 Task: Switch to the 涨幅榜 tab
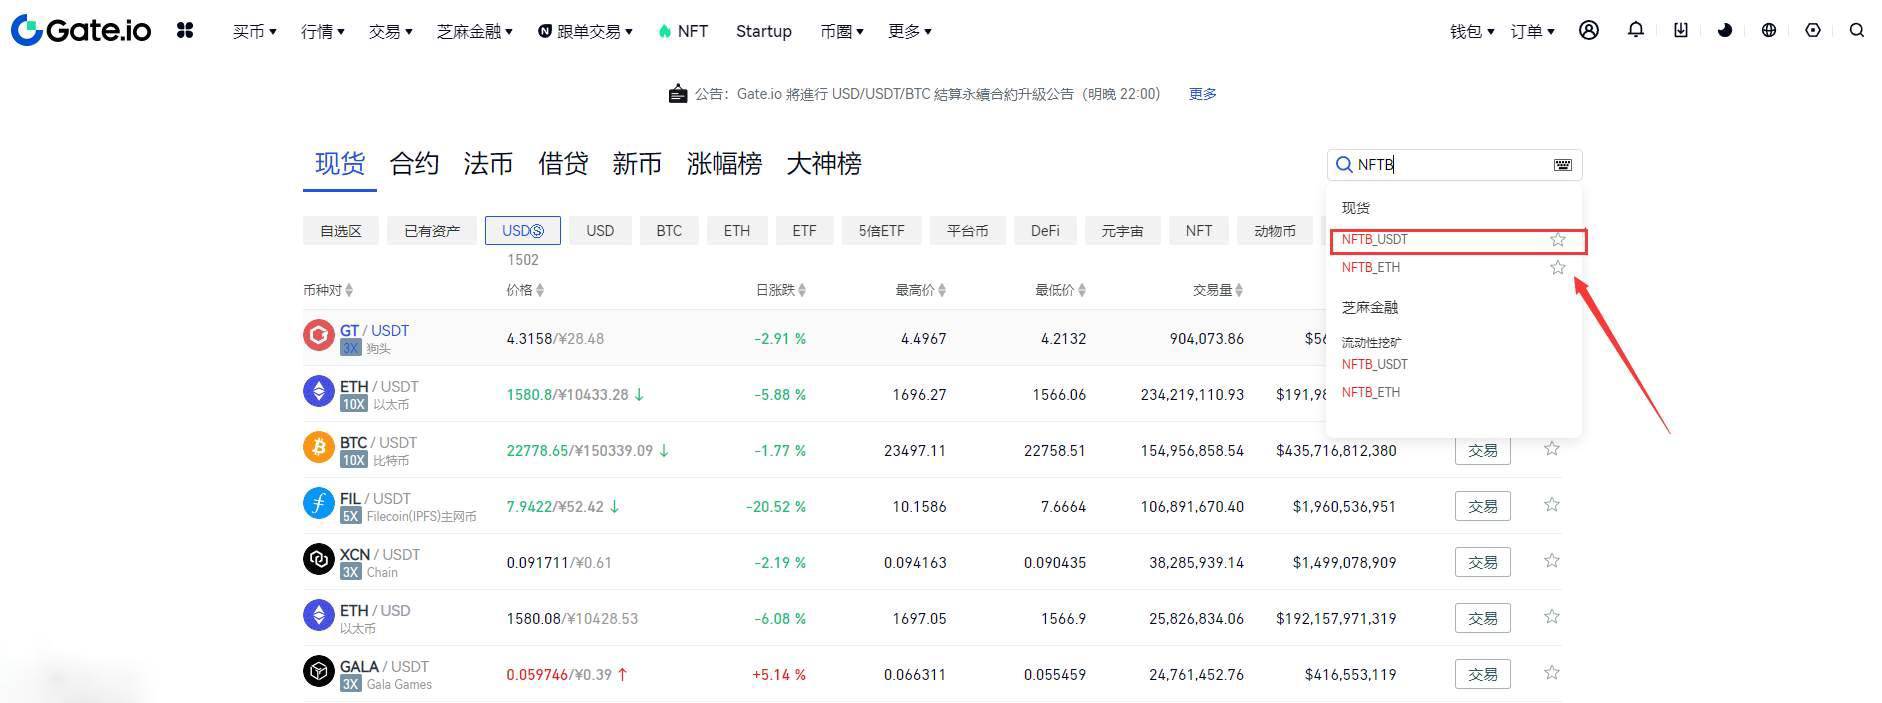pos(724,164)
